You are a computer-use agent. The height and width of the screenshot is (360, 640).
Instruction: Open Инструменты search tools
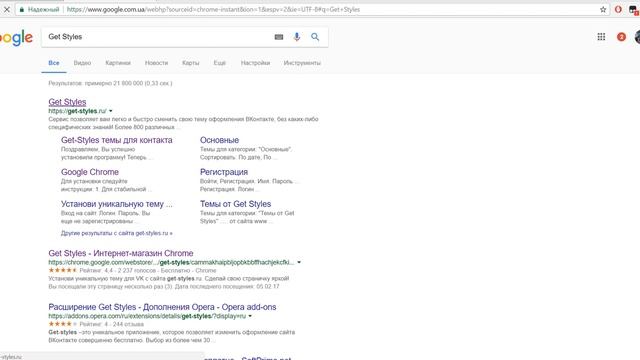(302, 63)
